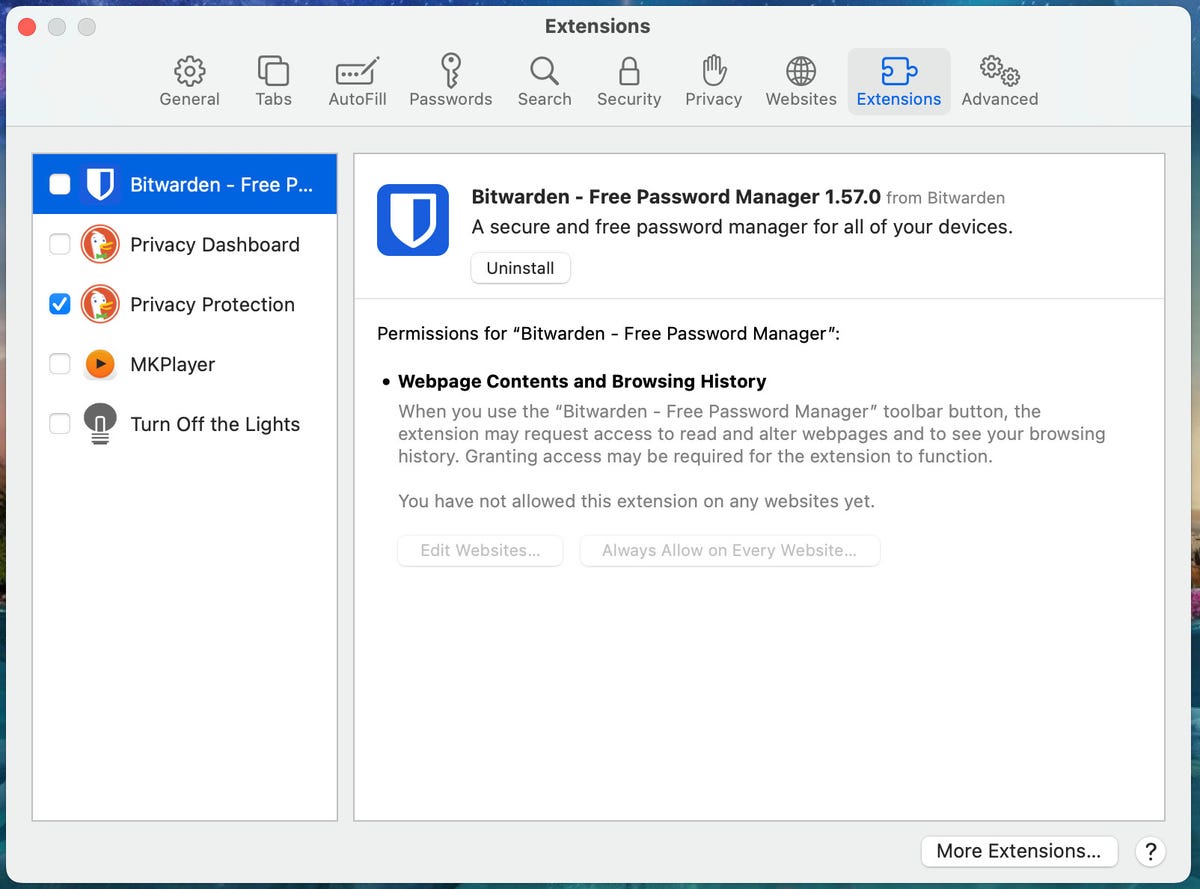This screenshot has height=889, width=1200.
Task: Open the Passwords key icon
Action: tap(450, 71)
